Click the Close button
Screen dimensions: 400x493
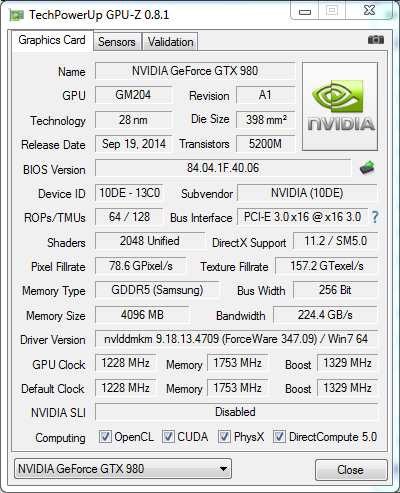pos(351,470)
